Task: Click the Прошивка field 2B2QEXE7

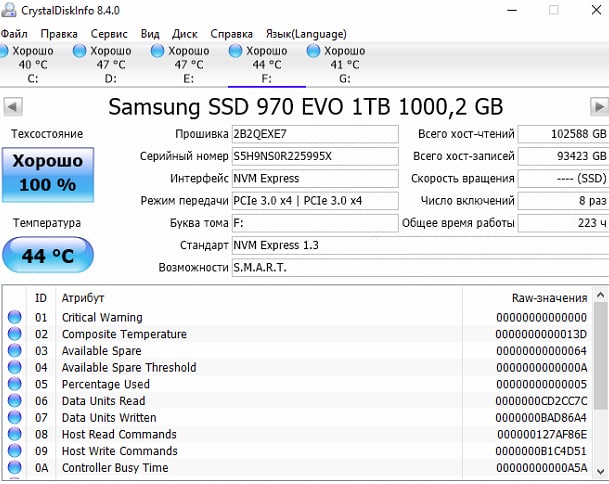Action: click(x=315, y=134)
